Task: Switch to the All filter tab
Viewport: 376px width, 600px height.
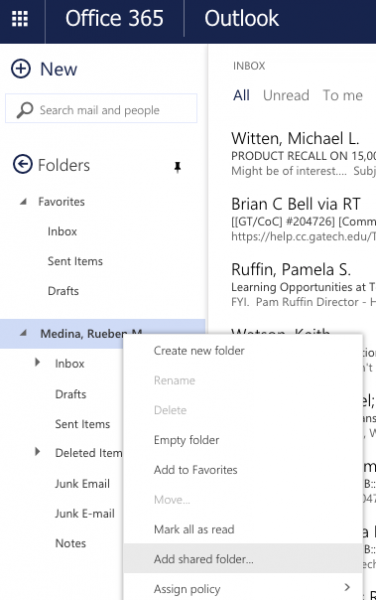Action: pyautogui.click(x=241, y=95)
